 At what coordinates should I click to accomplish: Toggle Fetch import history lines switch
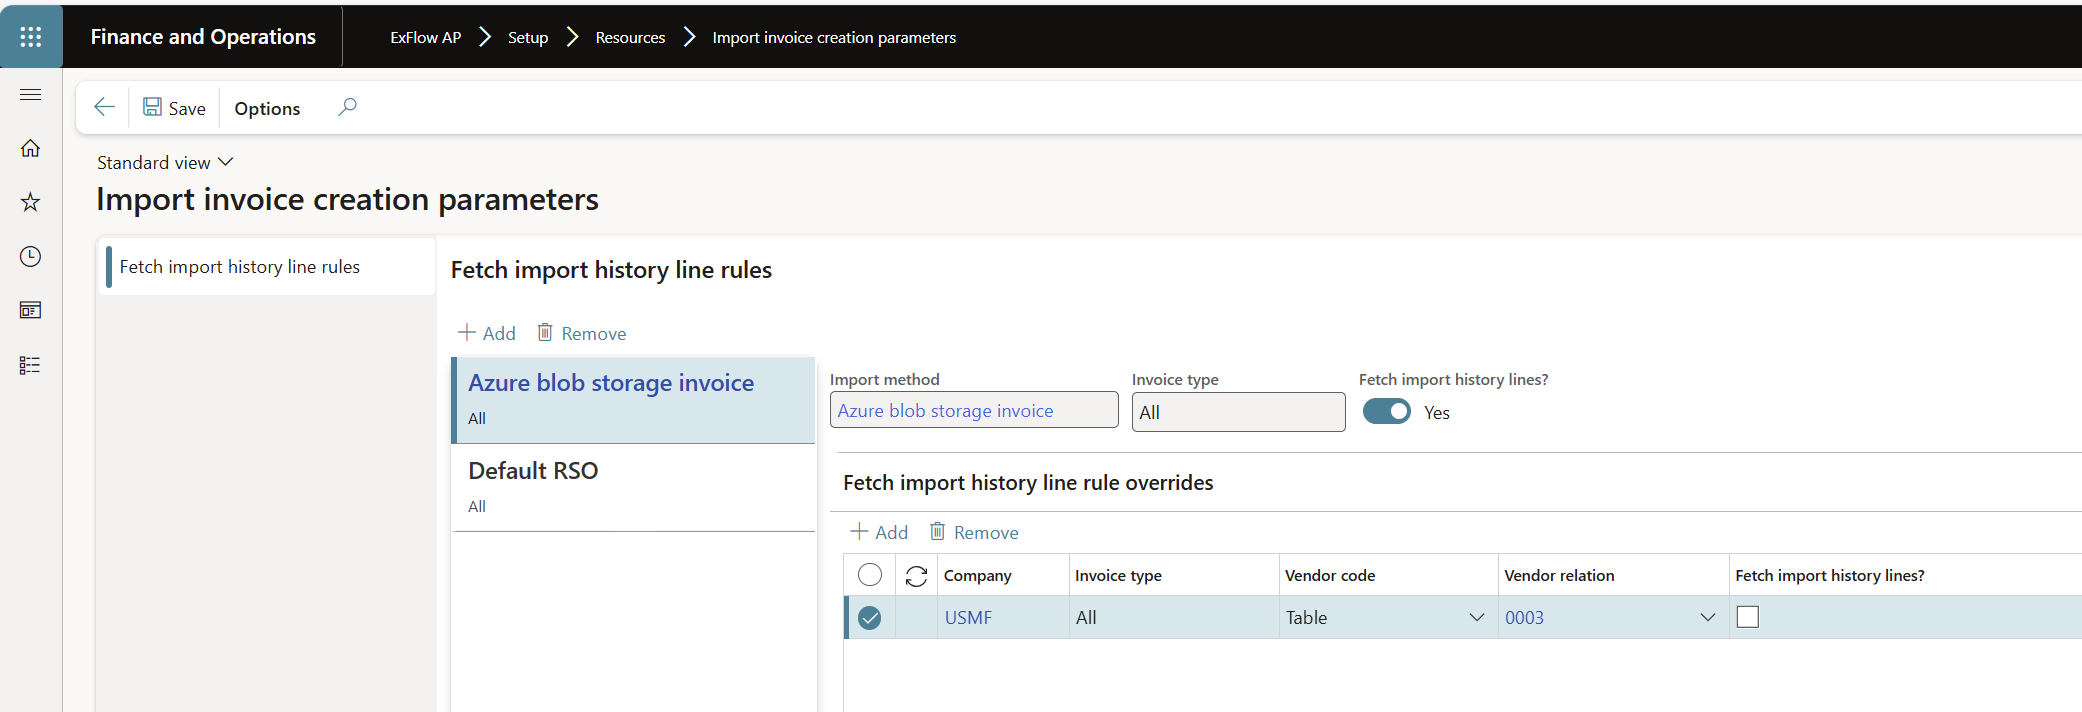[x=1386, y=412]
